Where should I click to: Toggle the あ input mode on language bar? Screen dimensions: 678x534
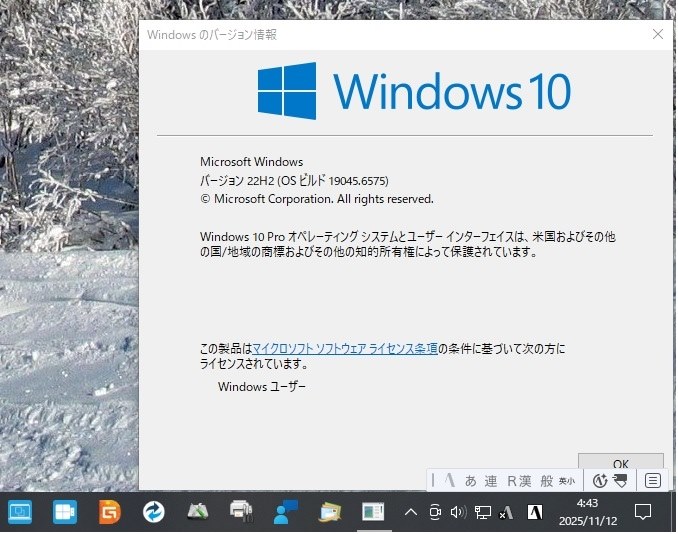[470, 480]
